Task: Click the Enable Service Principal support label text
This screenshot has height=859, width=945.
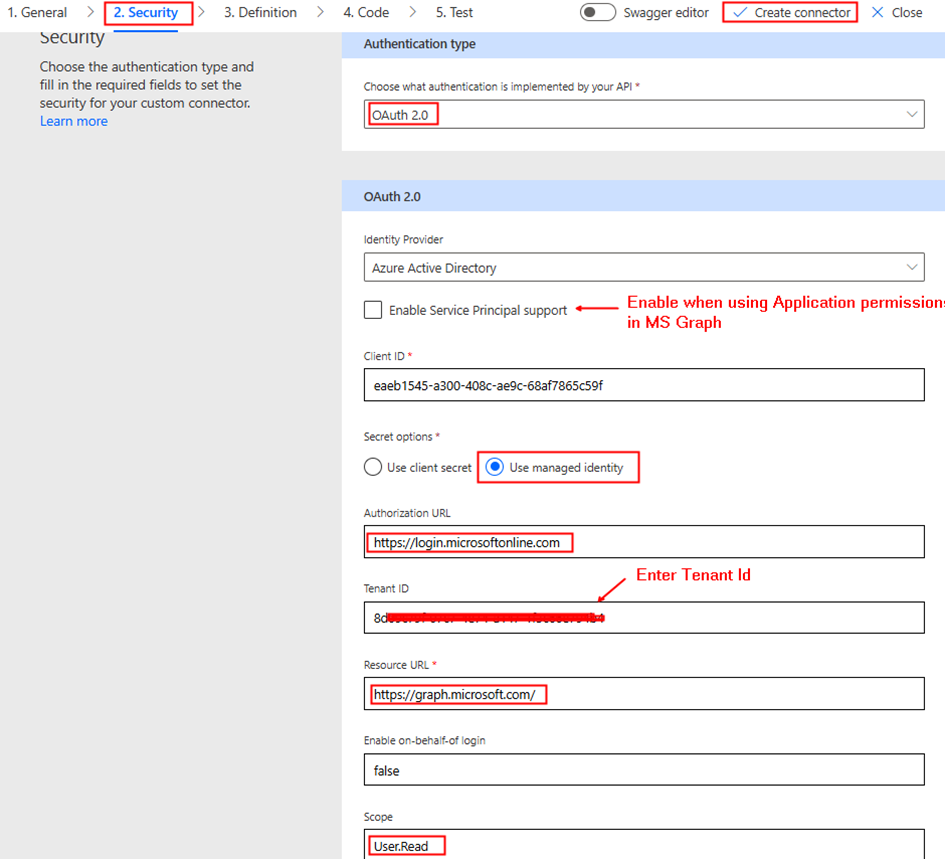Action: [478, 310]
